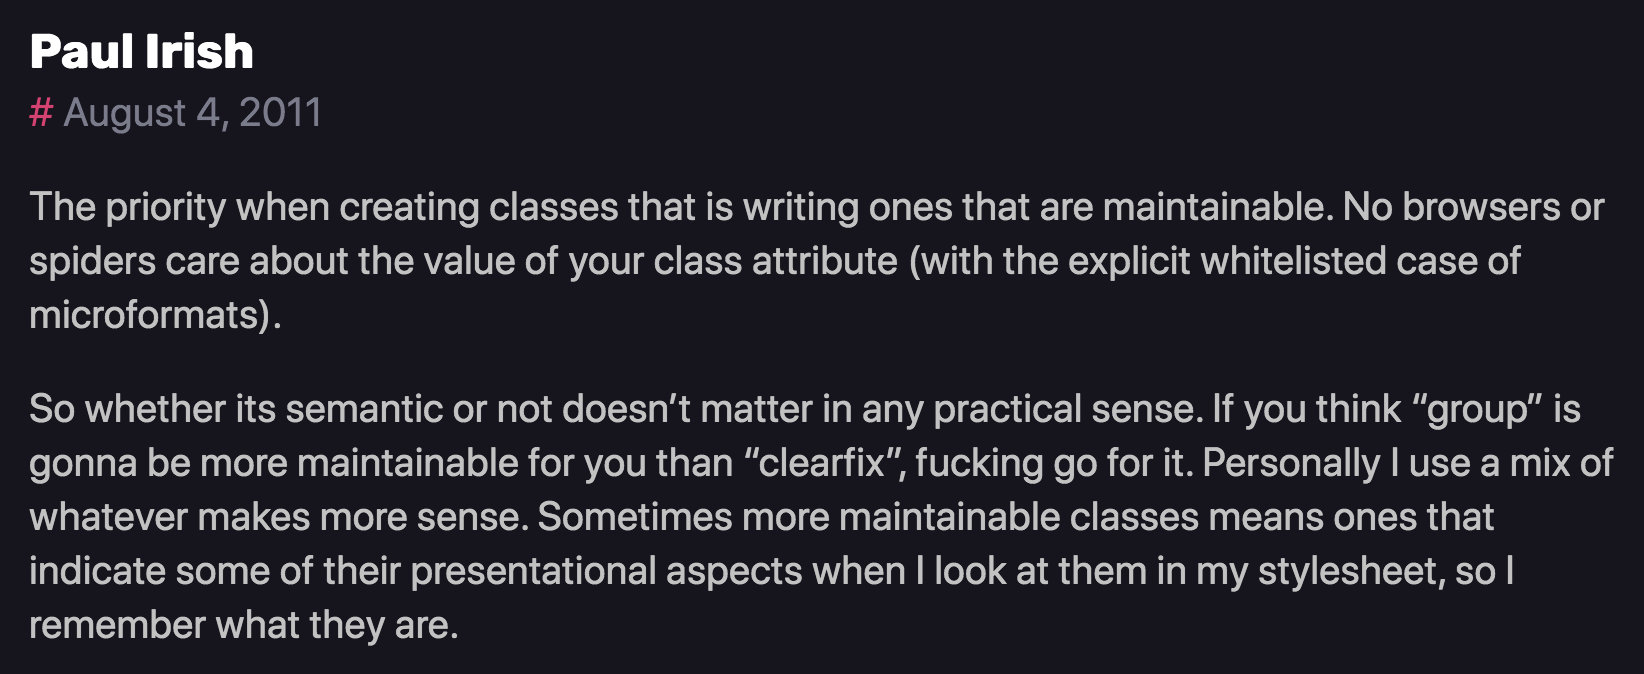Click the word "Personally"

point(1290,463)
